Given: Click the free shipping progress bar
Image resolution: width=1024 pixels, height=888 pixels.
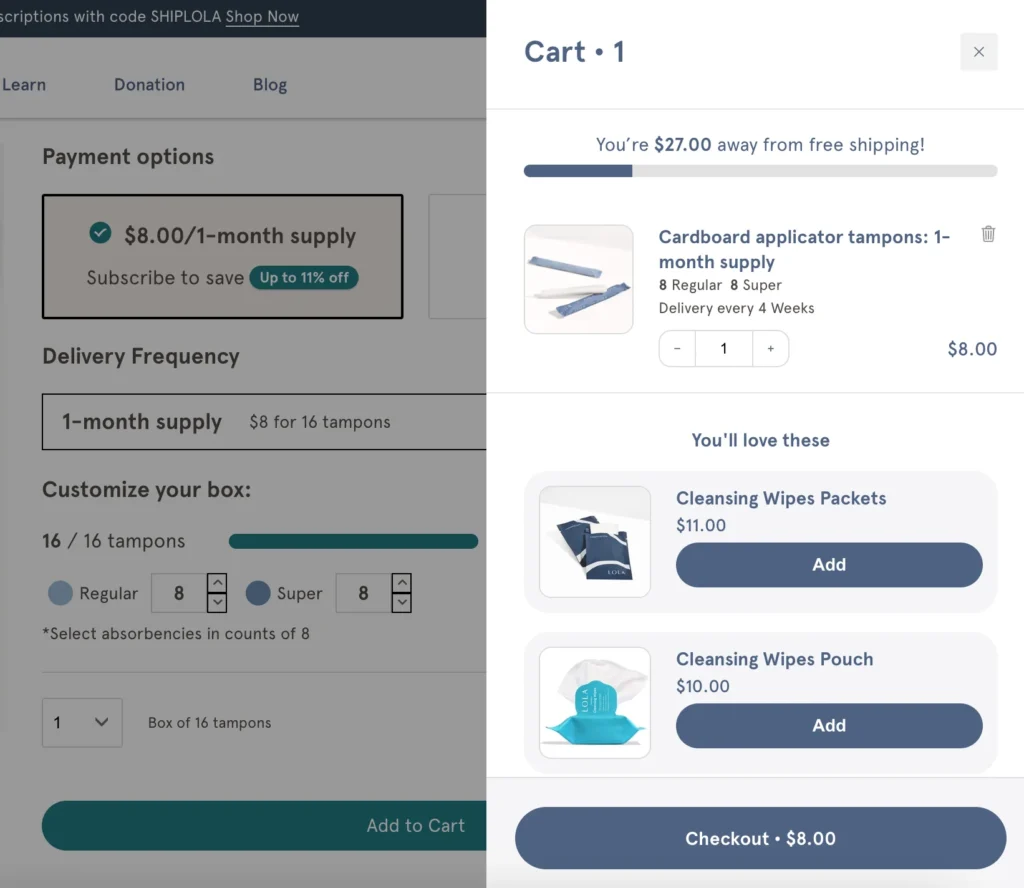Looking at the screenshot, I should tap(760, 170).
